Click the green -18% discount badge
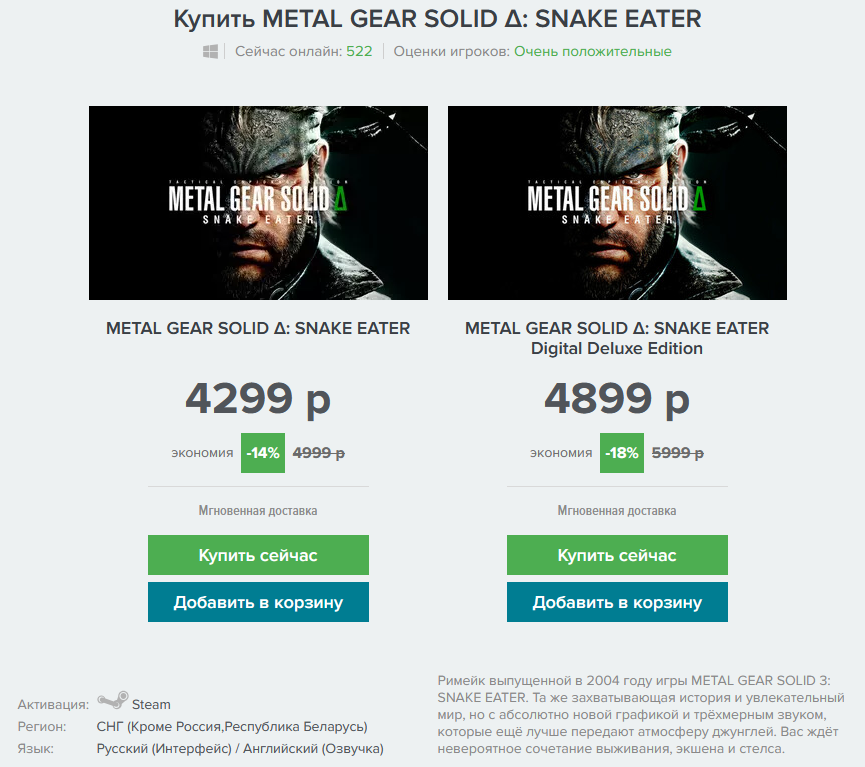Viewport: 865px width, 767px height. pos(622,453)
